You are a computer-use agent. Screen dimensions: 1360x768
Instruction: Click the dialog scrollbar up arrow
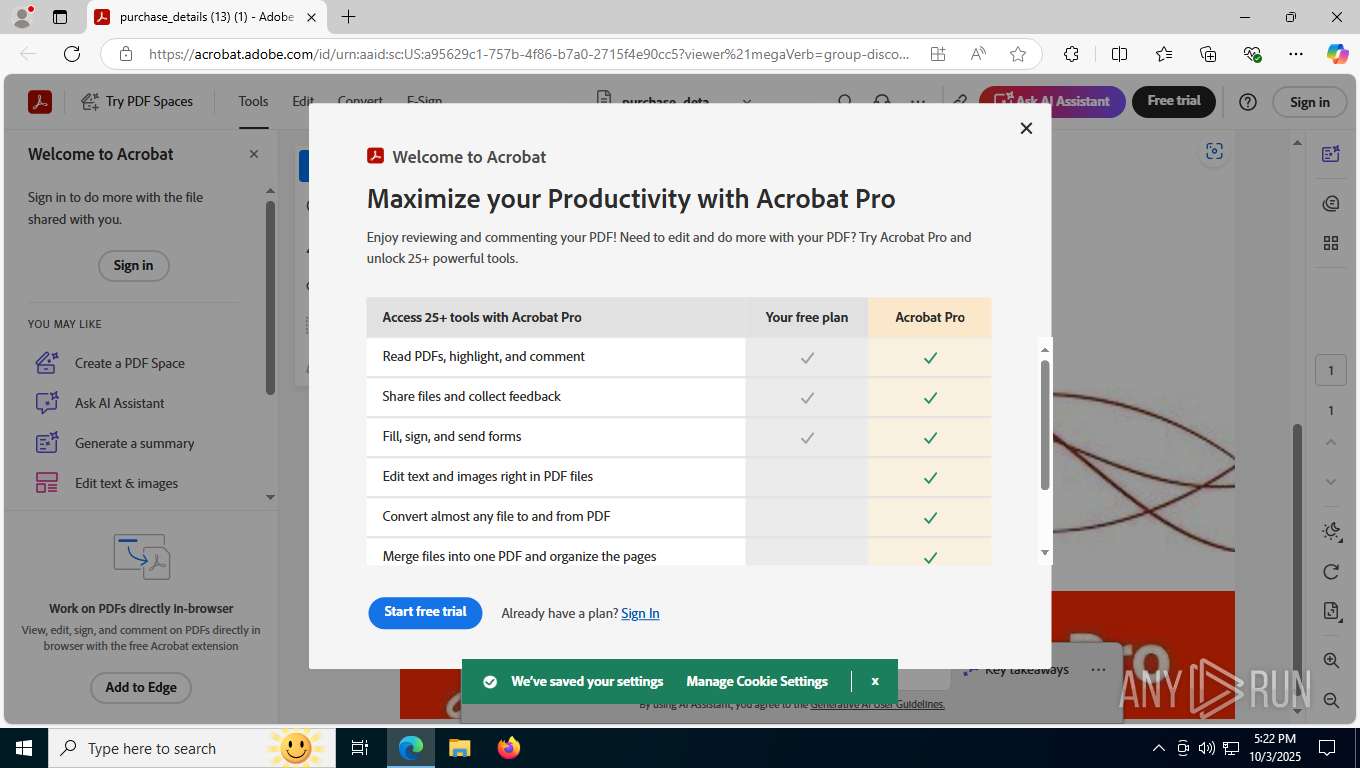1045,350
